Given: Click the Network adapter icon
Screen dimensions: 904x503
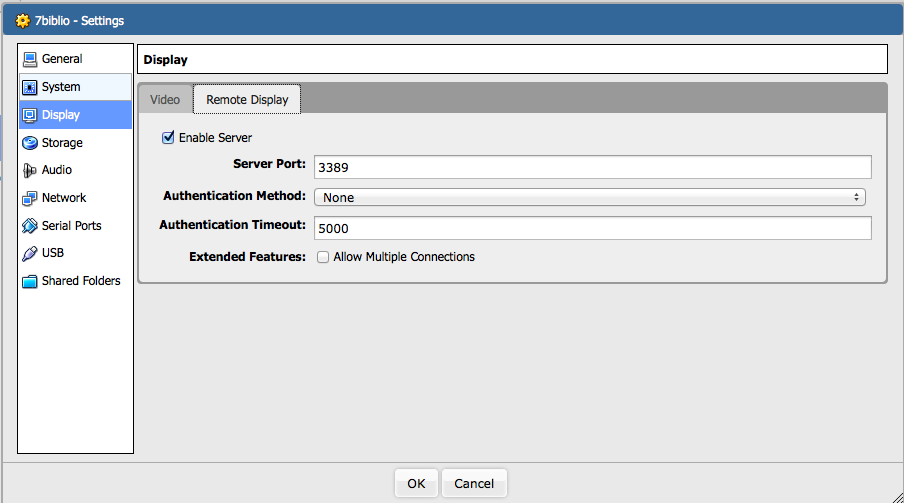Looking at the screenshot, I should (30, 198).
